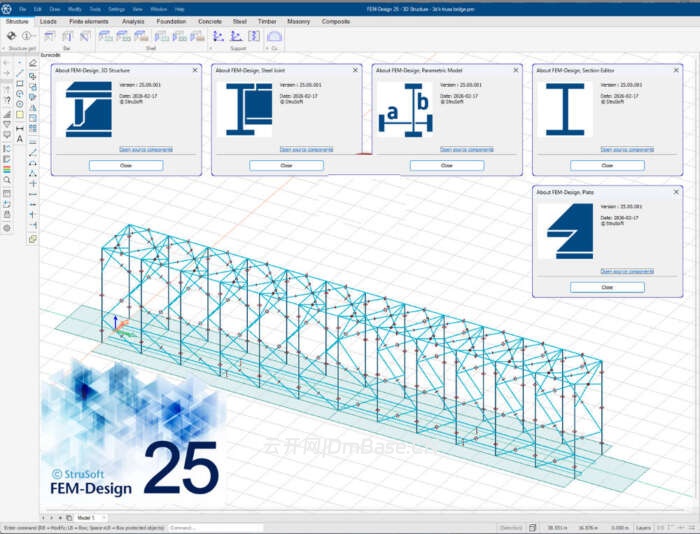Select the third plate tool in Shell group
Viewport: 700px width, 534px height.
(141, 36)
